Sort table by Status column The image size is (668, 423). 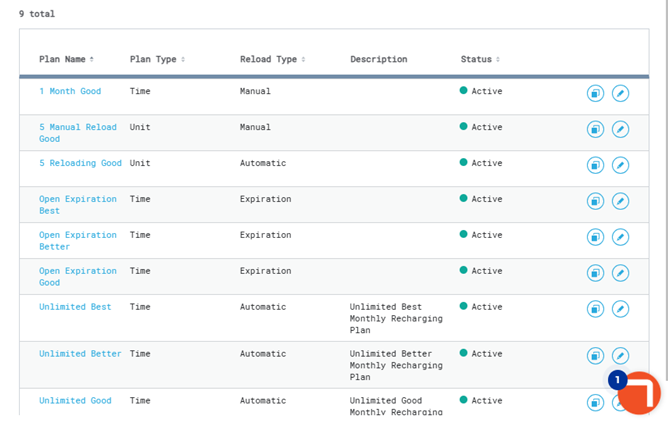click(x=480, y=59)
